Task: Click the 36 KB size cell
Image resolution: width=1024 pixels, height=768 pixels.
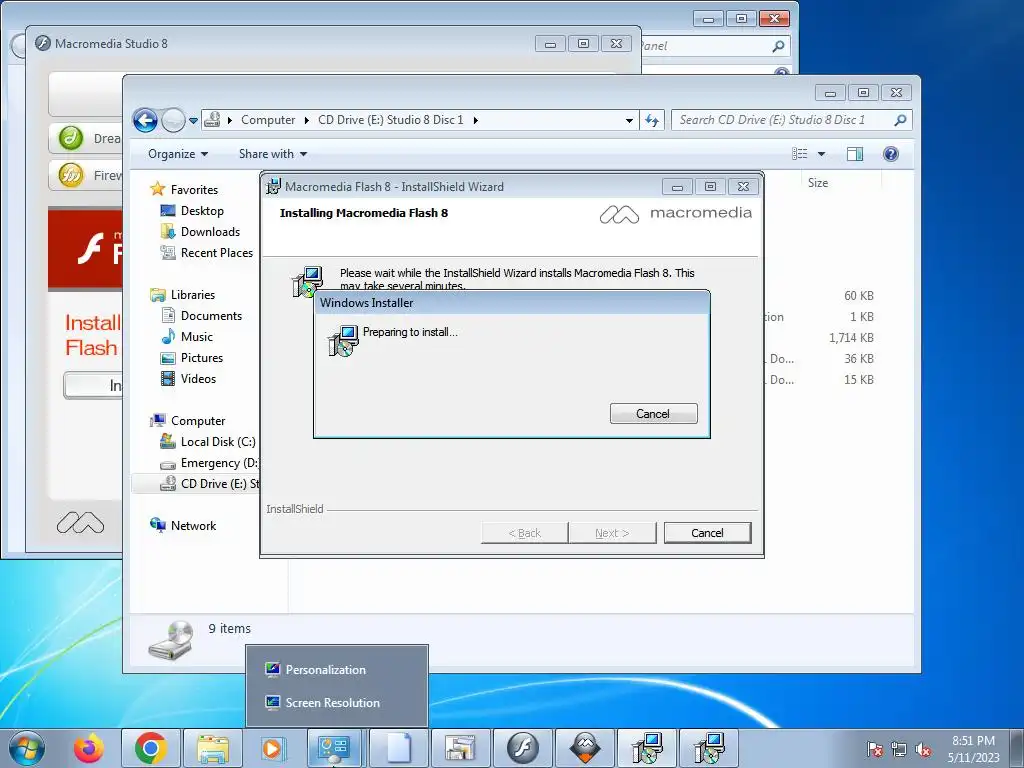Action: click(859, 359)
